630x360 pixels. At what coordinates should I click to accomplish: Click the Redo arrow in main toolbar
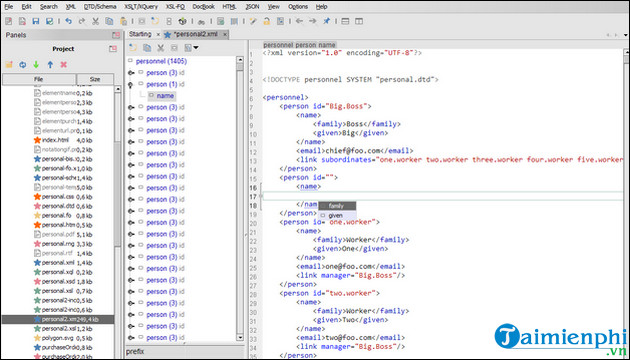(x=82, y=21)
